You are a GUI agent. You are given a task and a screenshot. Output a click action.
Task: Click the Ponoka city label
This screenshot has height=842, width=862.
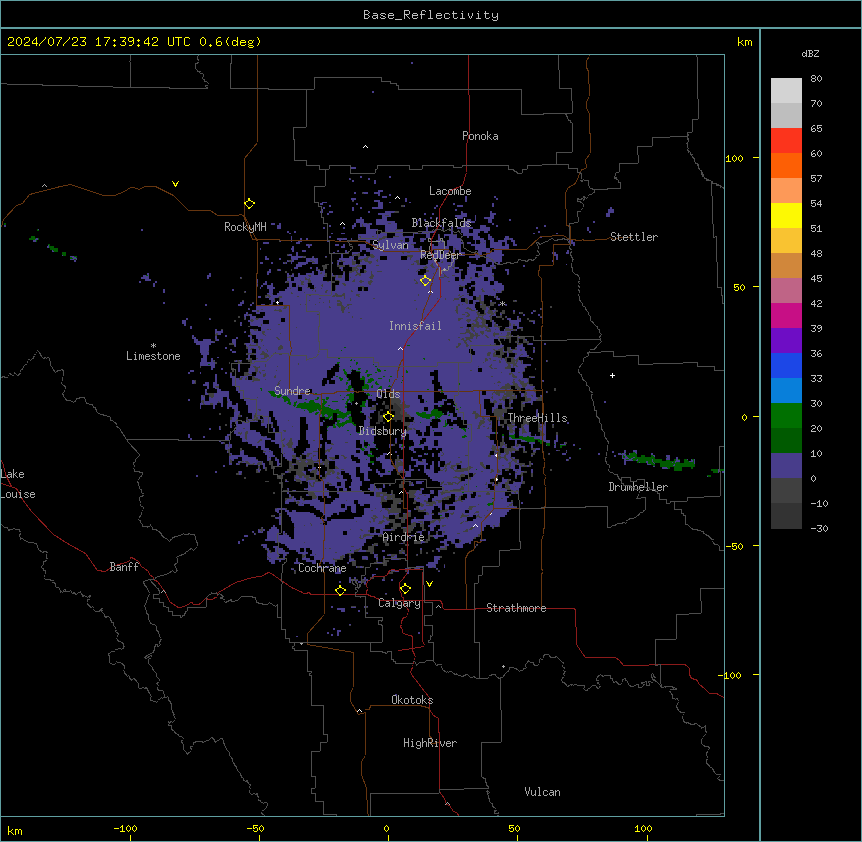480,136
